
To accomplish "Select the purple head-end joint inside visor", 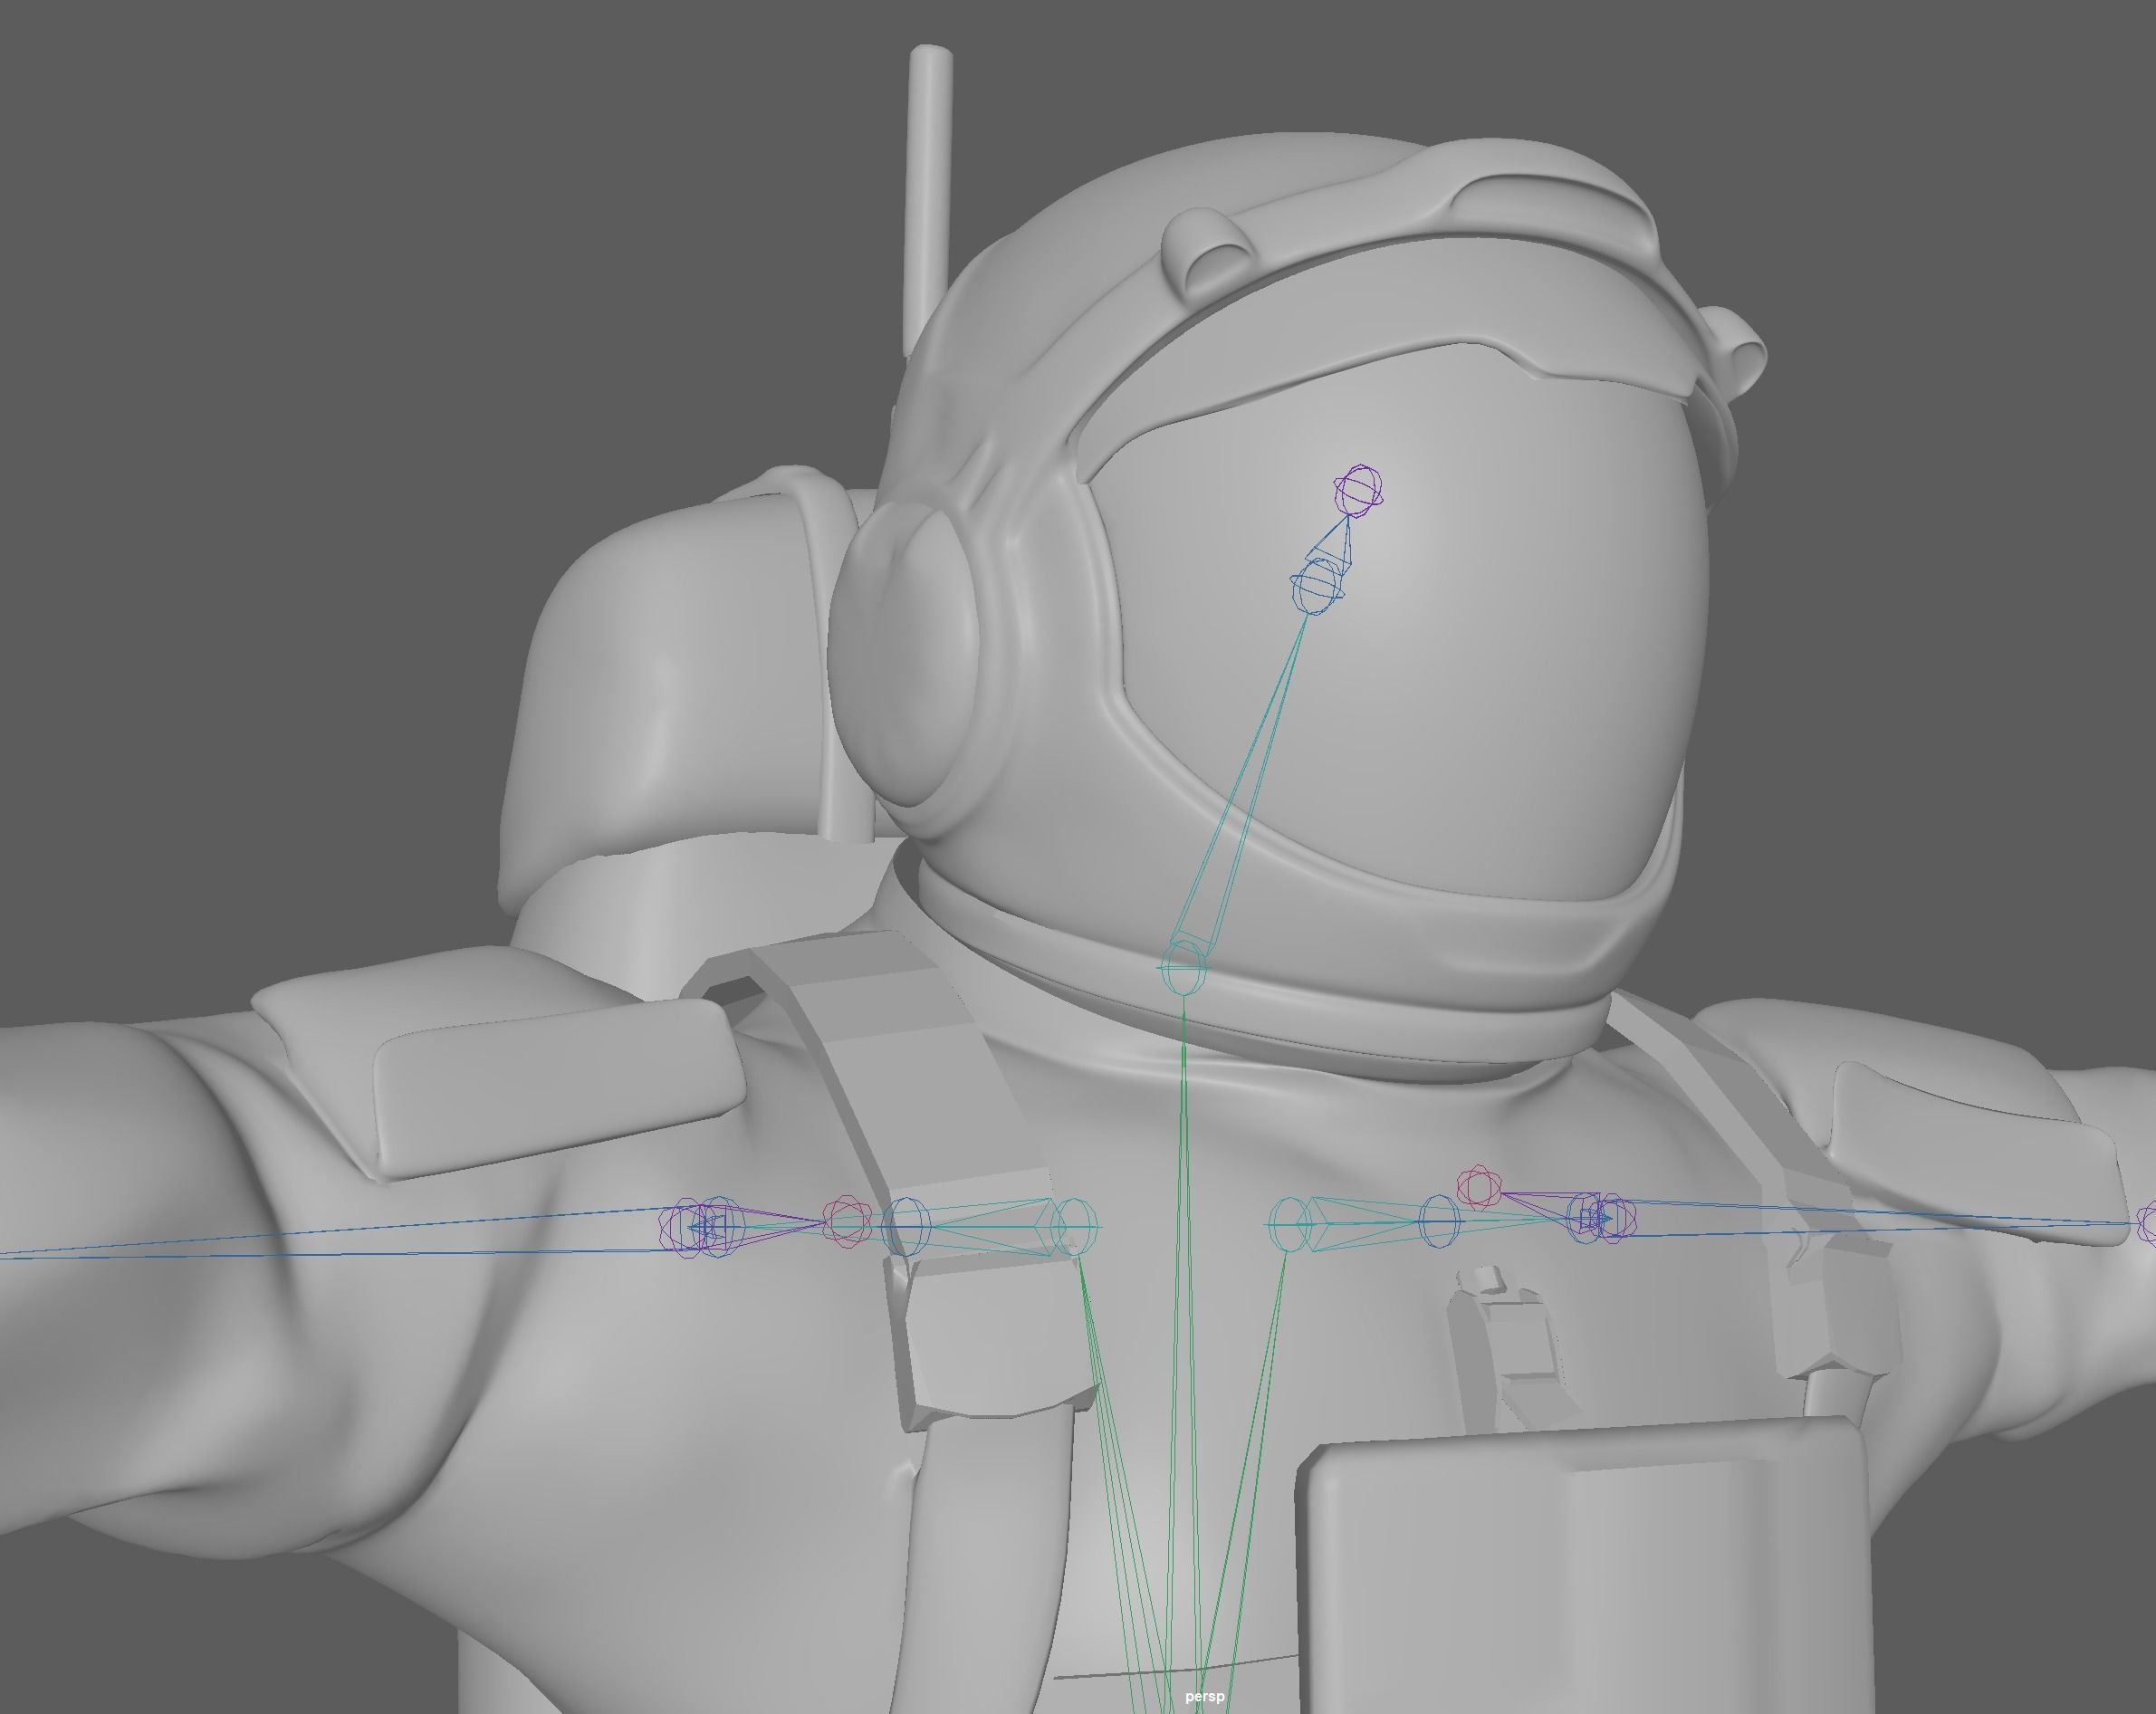I will click(x=1359, y=490).
